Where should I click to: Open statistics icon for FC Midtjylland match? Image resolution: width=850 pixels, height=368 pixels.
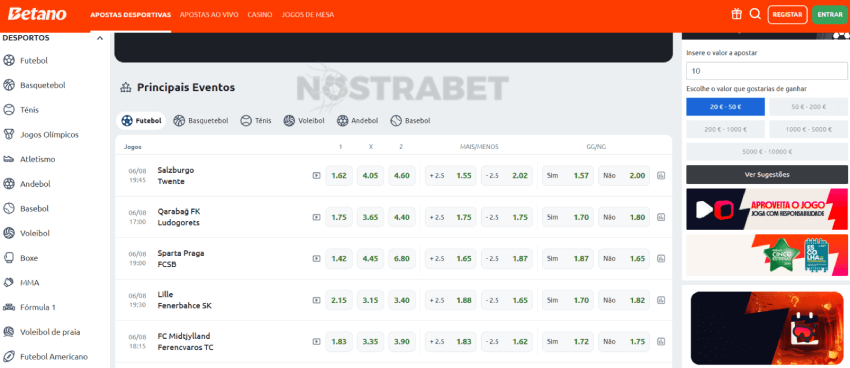pyautogui.click(x=661, y=341)
